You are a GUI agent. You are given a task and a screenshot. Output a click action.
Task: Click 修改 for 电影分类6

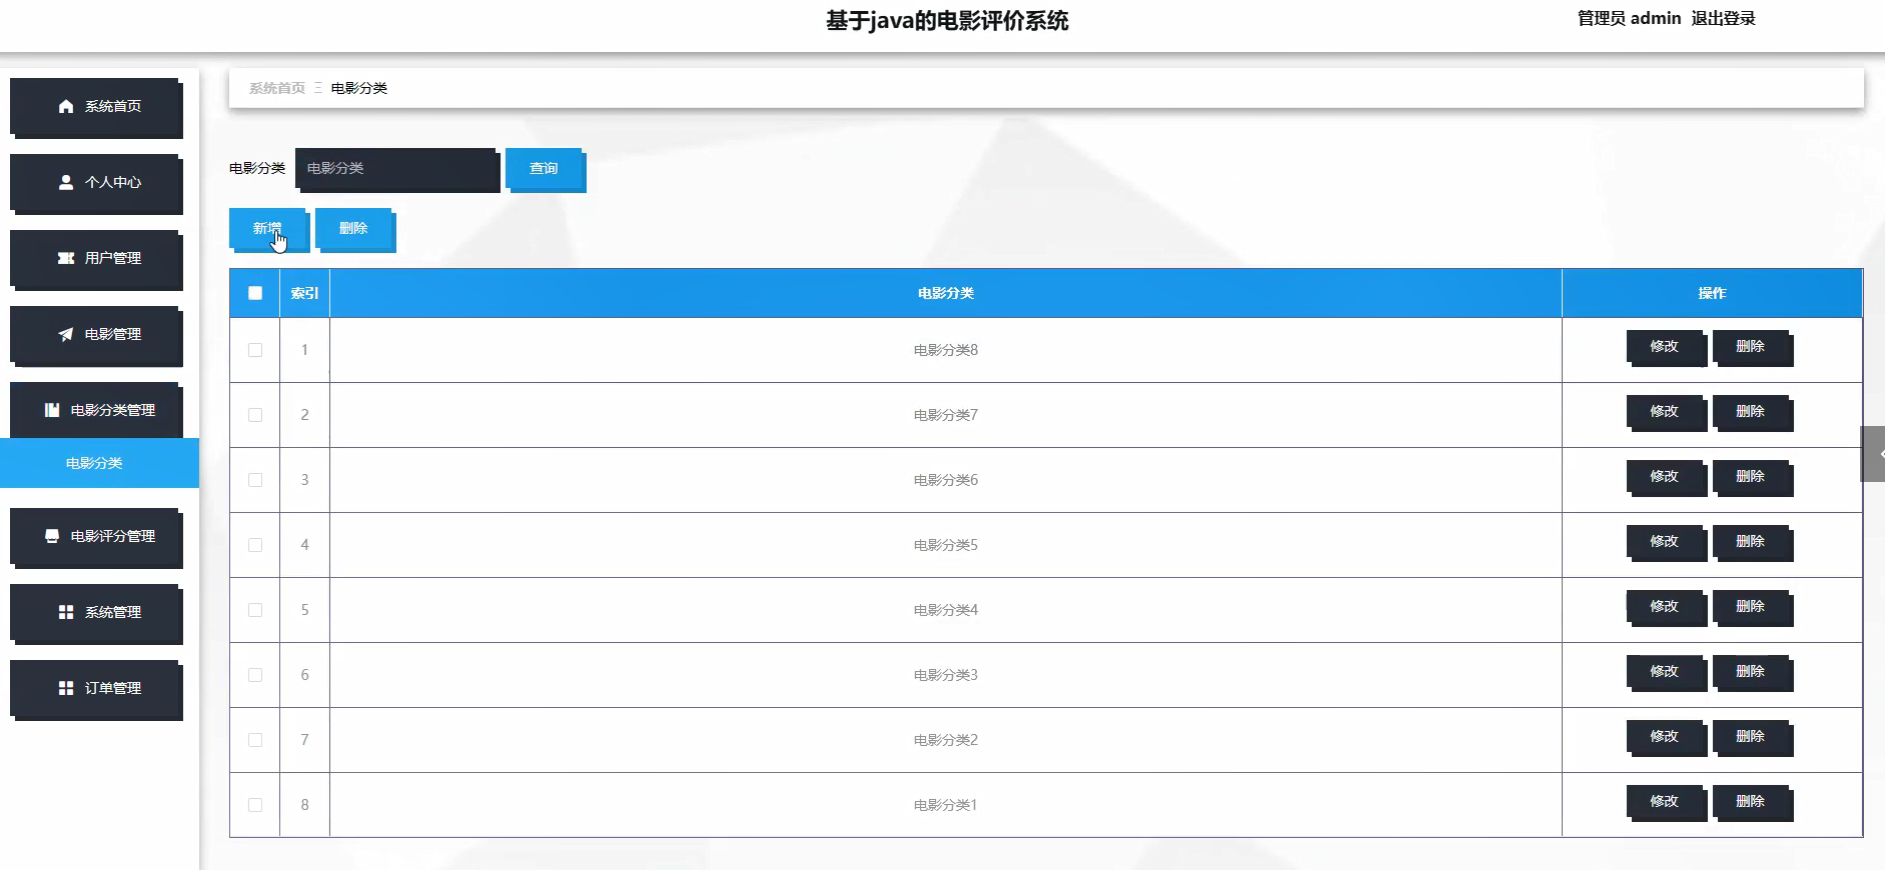coord(1665,478)
